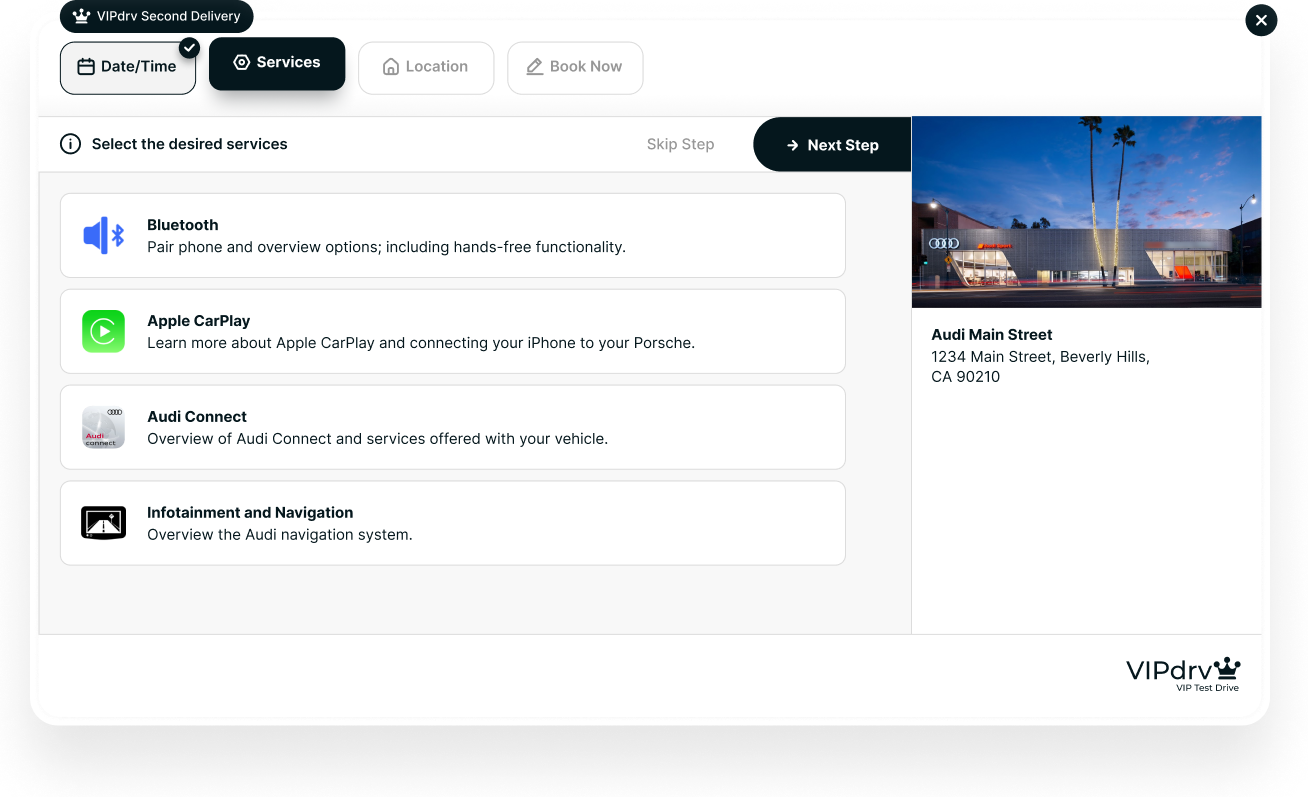The width and height of the screenshot is (1308, 797).
Task: Click the Overview the Audi navigation system description
Action: [280, 535]
